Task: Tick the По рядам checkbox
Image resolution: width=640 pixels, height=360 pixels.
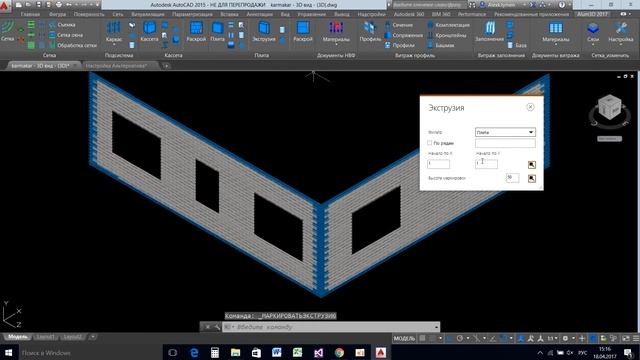Action: coord(429,143)
